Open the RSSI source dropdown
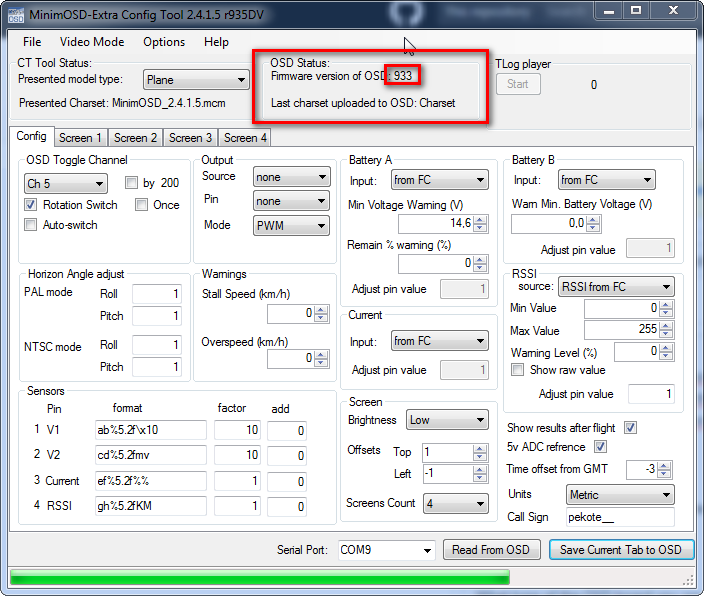This screenshot has height=596, width=704. 616,287
